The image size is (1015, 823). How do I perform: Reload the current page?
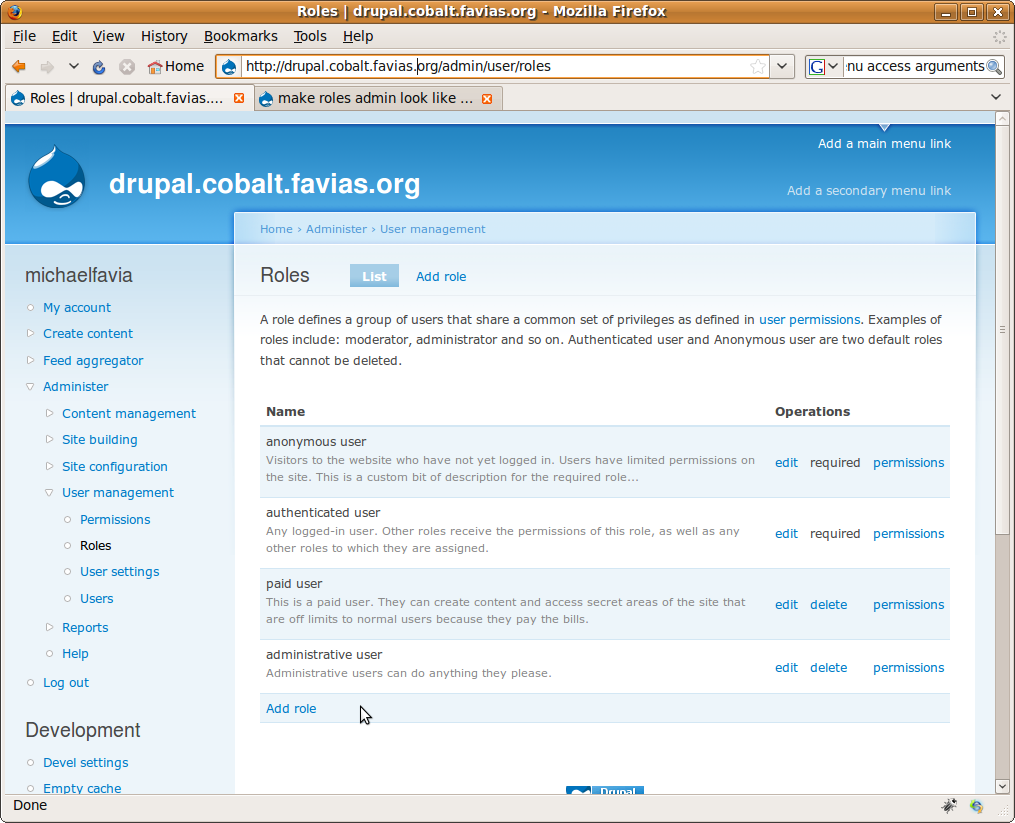tap(97, 66)
